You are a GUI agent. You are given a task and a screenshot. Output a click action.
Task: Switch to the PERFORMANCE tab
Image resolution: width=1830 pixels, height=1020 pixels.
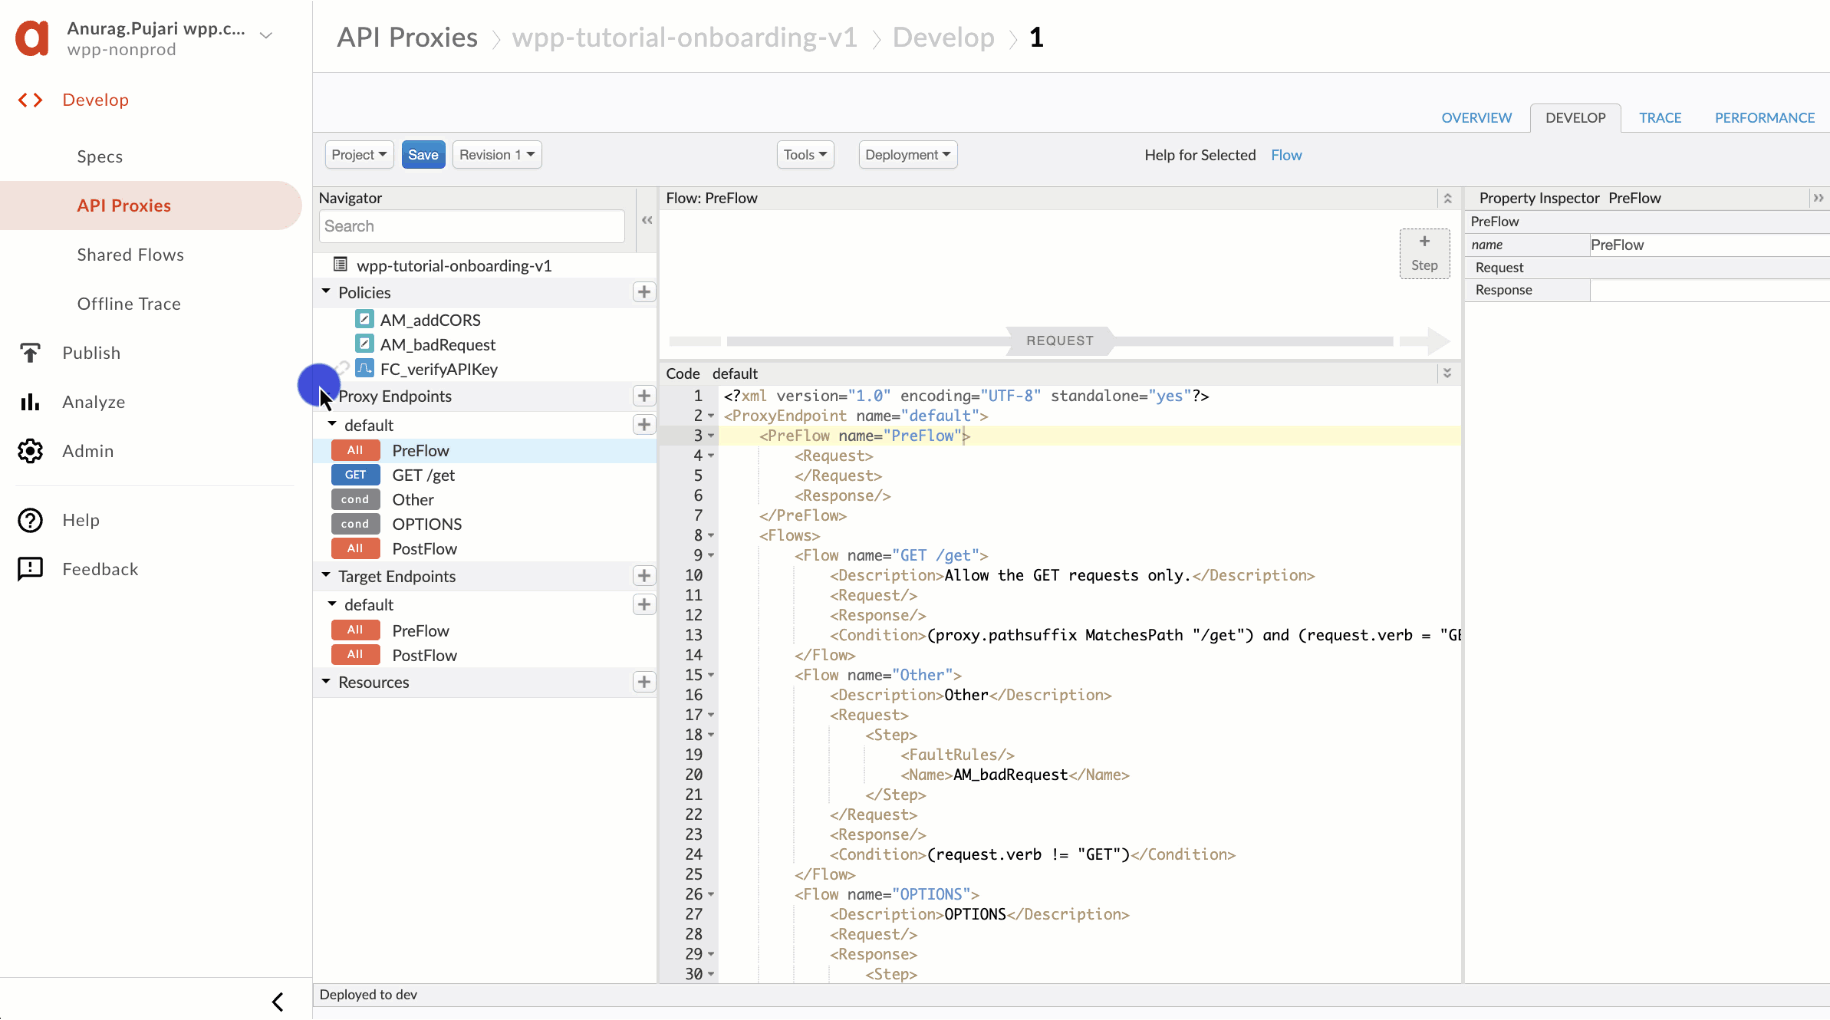pos(1764,118)
